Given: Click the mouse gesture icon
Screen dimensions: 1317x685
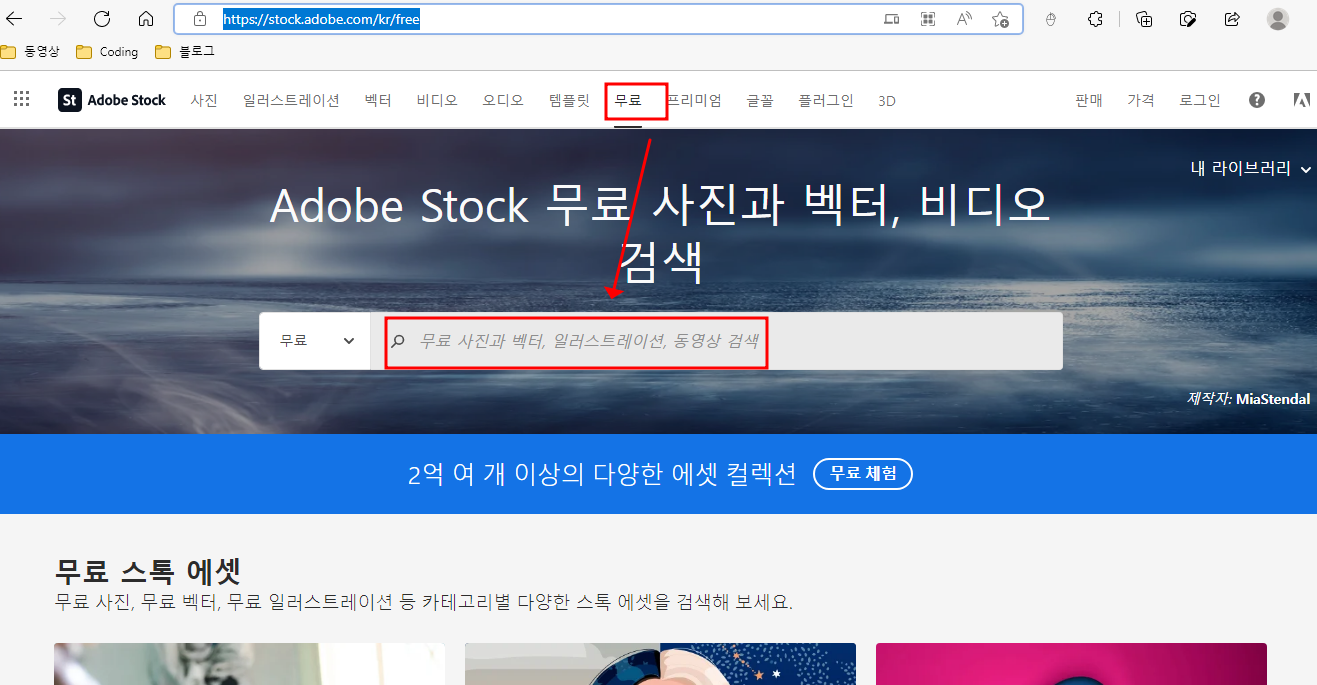Looking at the screenshot, I should pos(1051,19).
